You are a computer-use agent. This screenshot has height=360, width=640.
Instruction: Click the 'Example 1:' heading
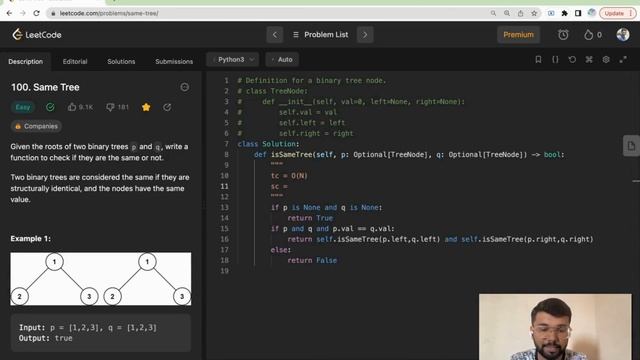(31, 239)
